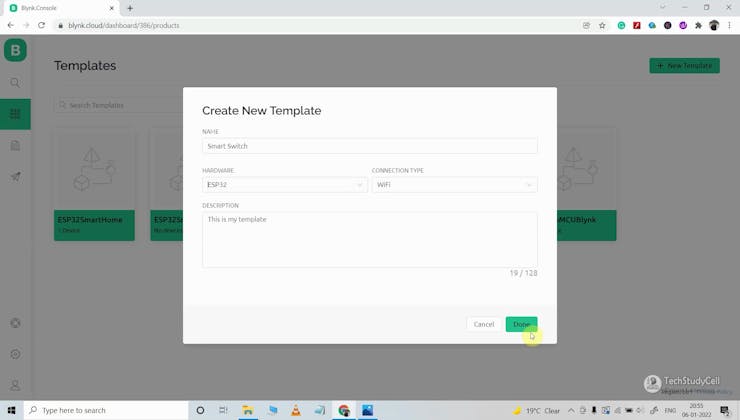
Task: Click the weather widget showing 19°C Clear
Action: [537, 411]
